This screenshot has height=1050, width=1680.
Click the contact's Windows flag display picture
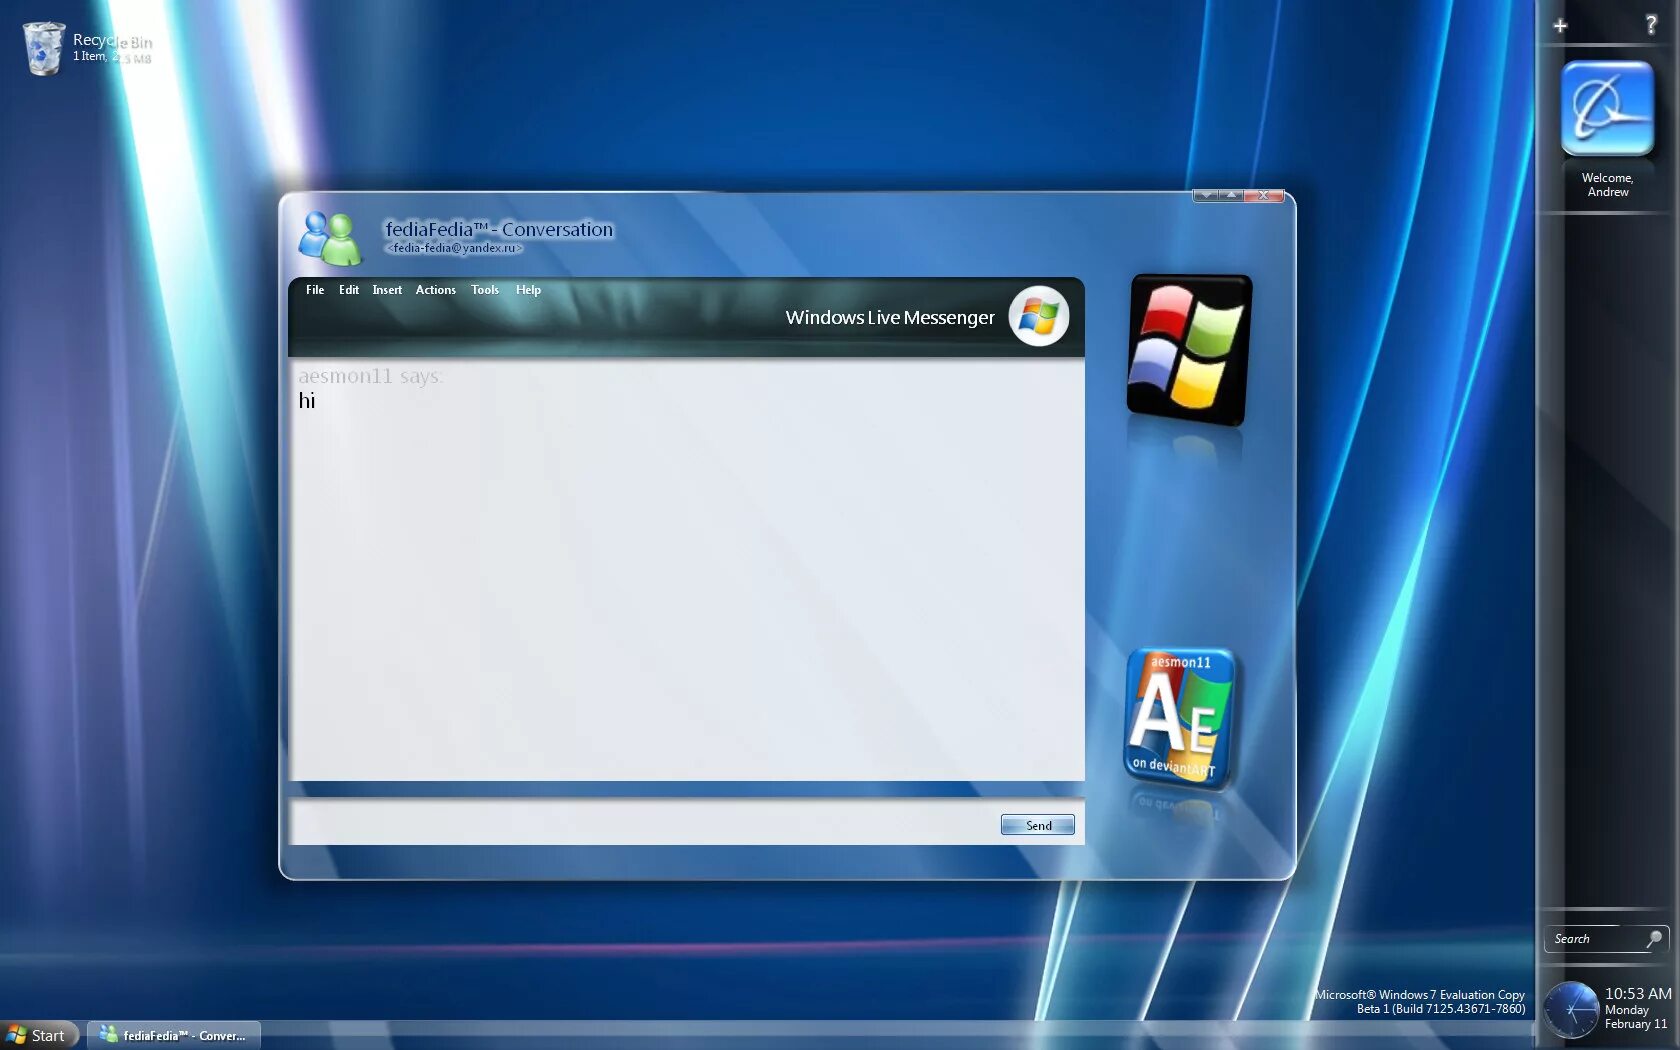pyautogui.click(x=1189, y=350)
